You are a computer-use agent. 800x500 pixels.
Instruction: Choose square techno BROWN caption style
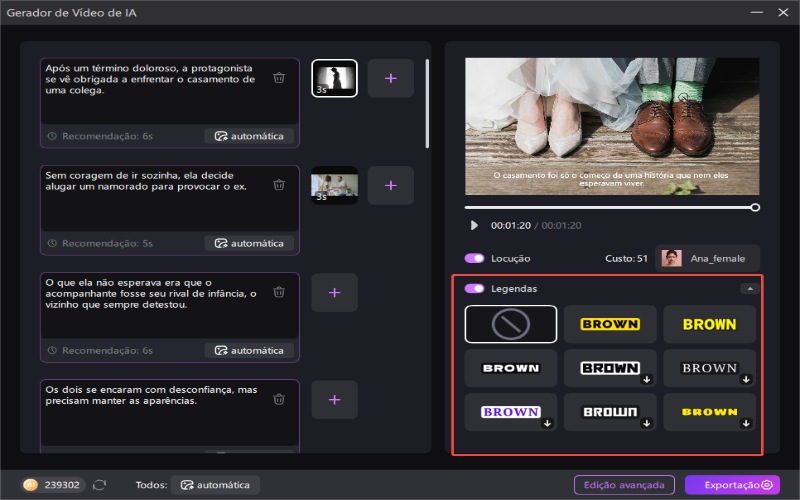tap(610, 412)
